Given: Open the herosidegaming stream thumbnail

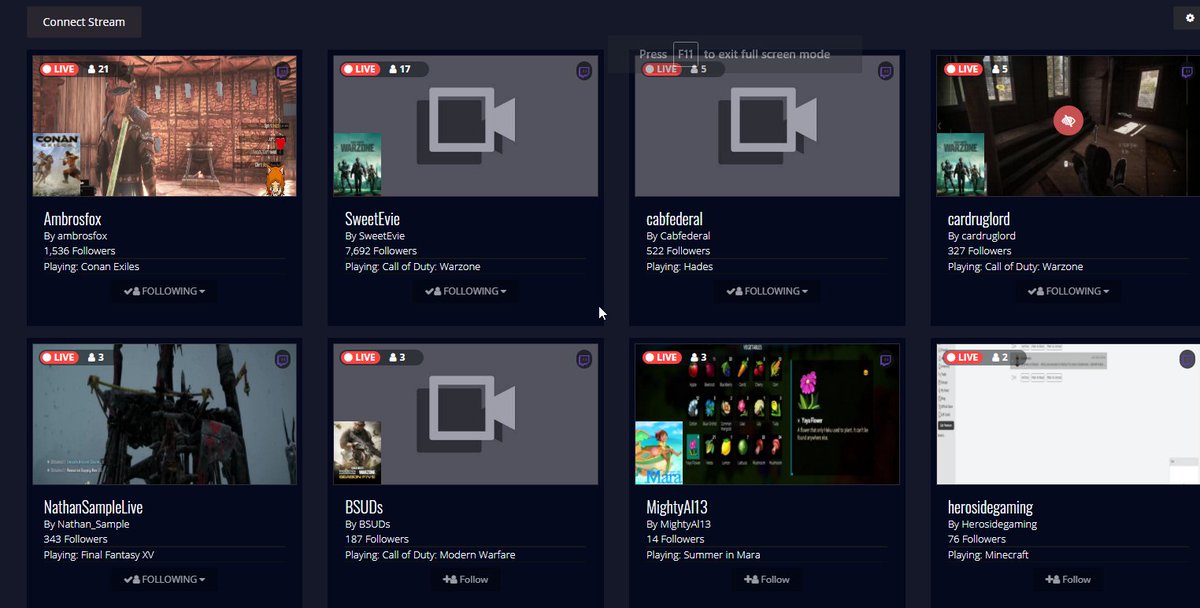Looking at the screenshot, I should [x=1068, y=414].
